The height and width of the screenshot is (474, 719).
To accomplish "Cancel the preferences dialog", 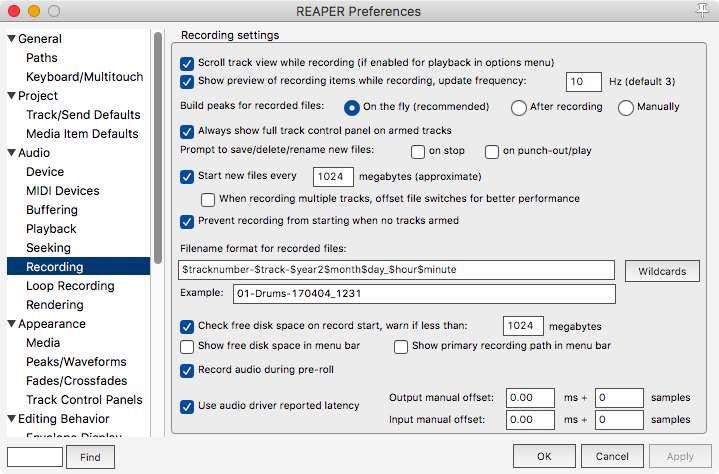I will click(612, 456).
